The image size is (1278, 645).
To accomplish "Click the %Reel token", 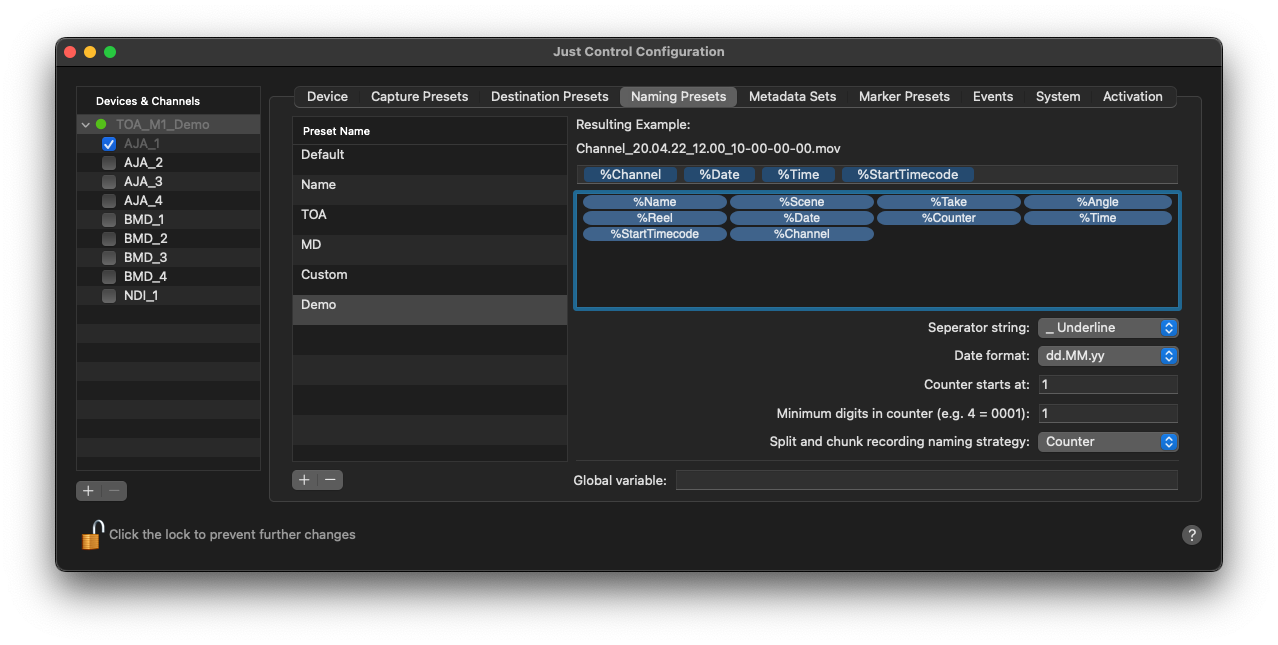I will coord(655,218).
